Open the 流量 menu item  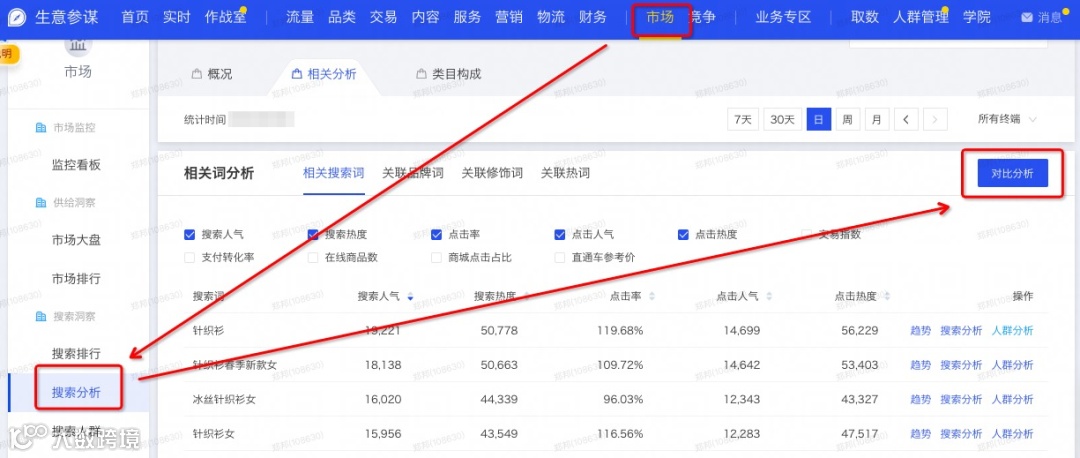click(x=300, y=18)
